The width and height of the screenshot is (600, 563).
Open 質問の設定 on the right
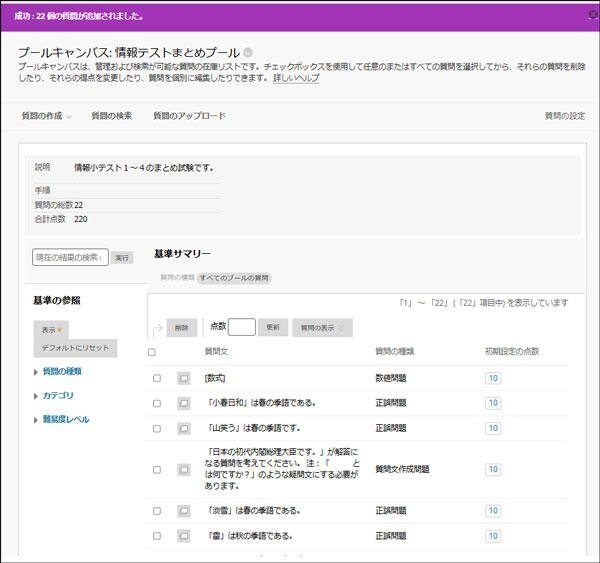(565, 116)
